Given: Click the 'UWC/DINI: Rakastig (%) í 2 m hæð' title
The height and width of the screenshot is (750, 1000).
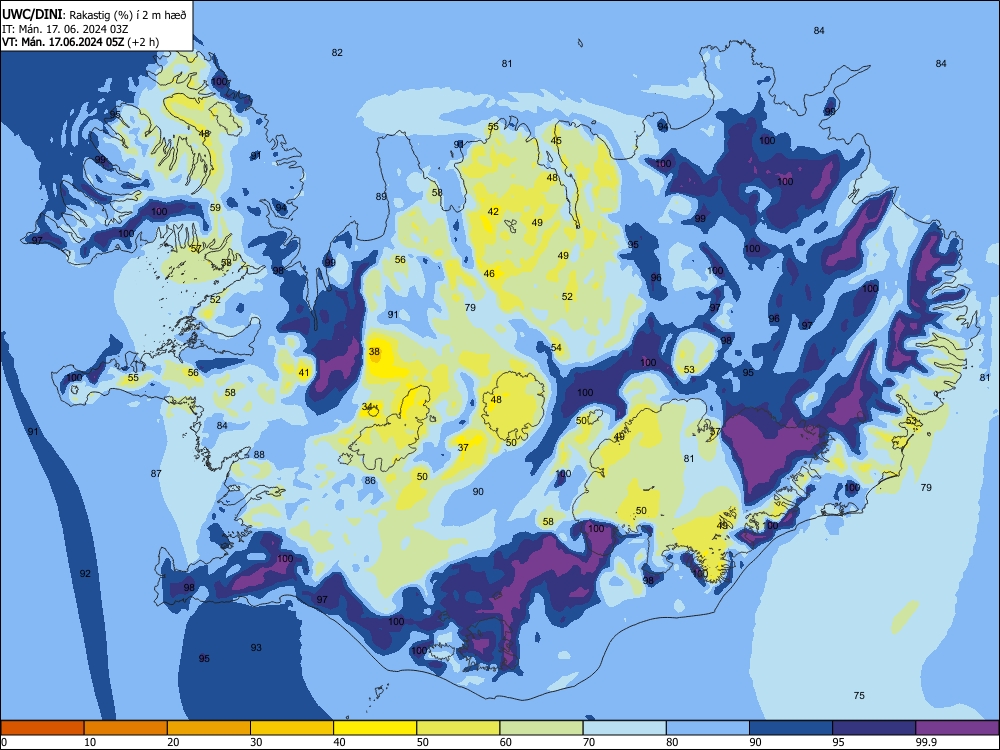Looking at the screenshot, I should [94, 15].
